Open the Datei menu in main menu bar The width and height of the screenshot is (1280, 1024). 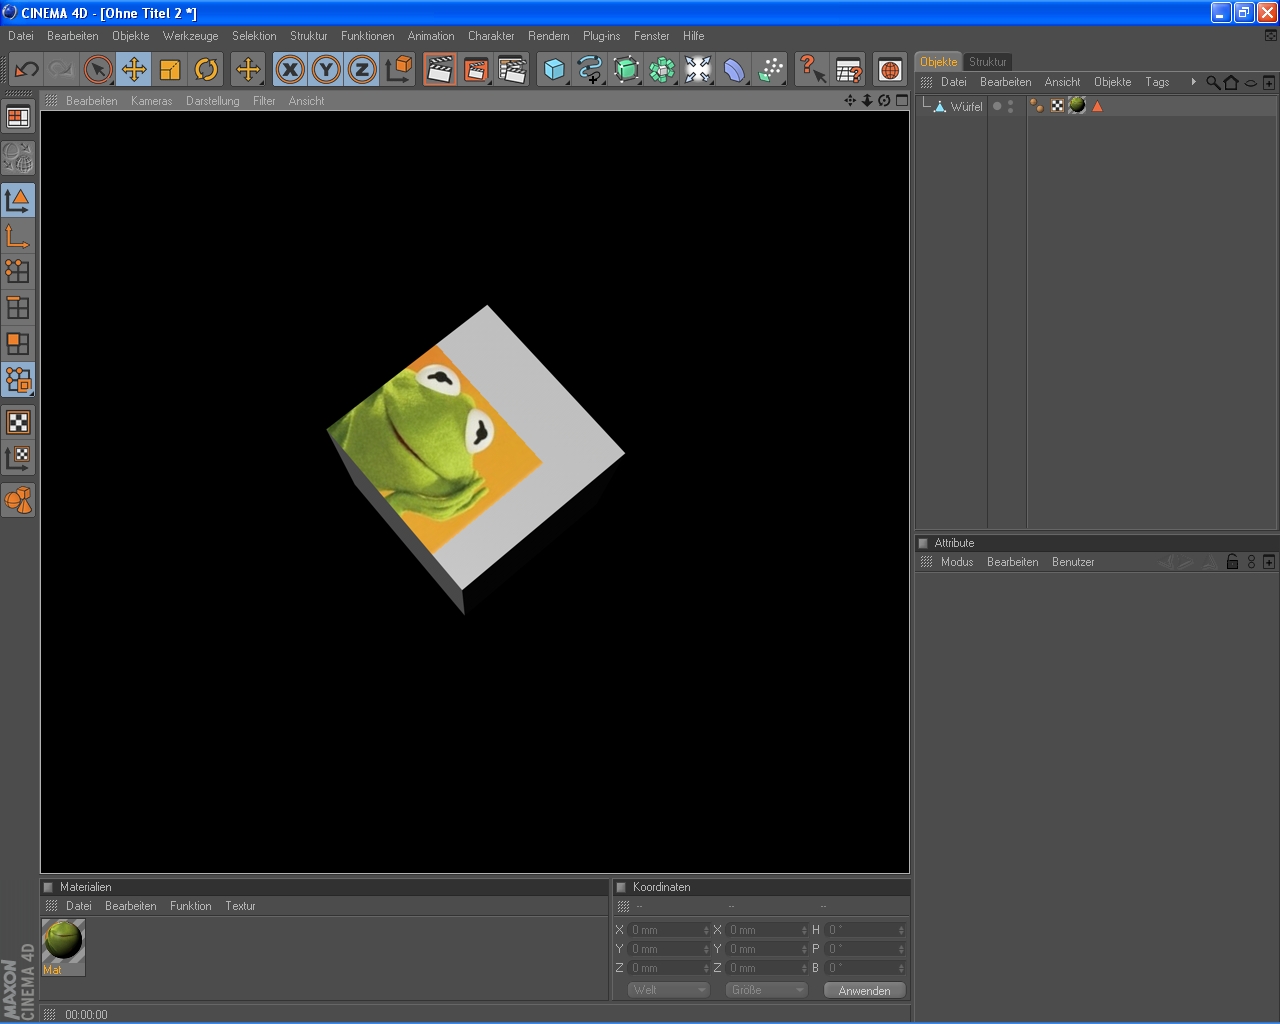(x=21, y=36)
